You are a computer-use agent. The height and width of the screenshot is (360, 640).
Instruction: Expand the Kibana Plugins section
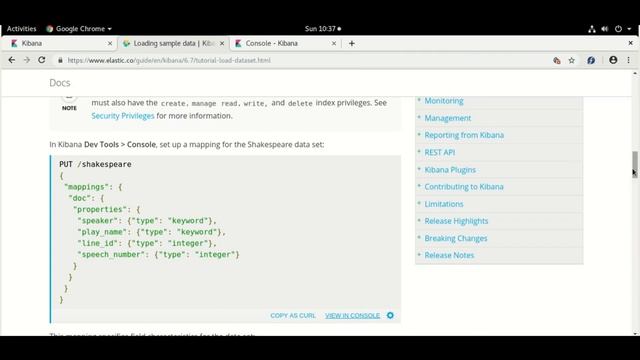click(x=450, y=170)
